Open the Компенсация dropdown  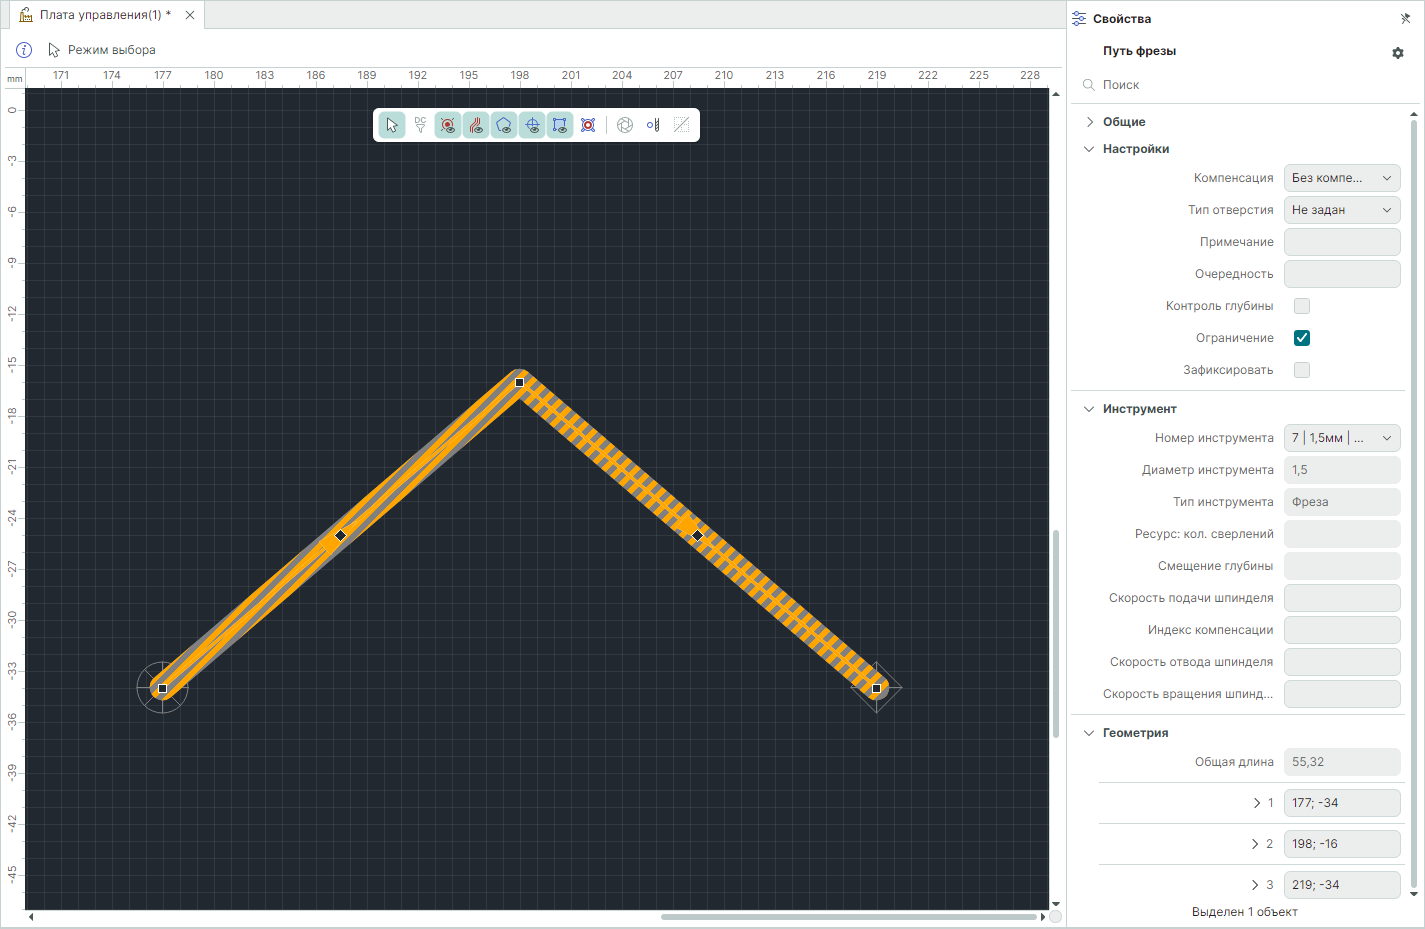[x=1341, y=178]
